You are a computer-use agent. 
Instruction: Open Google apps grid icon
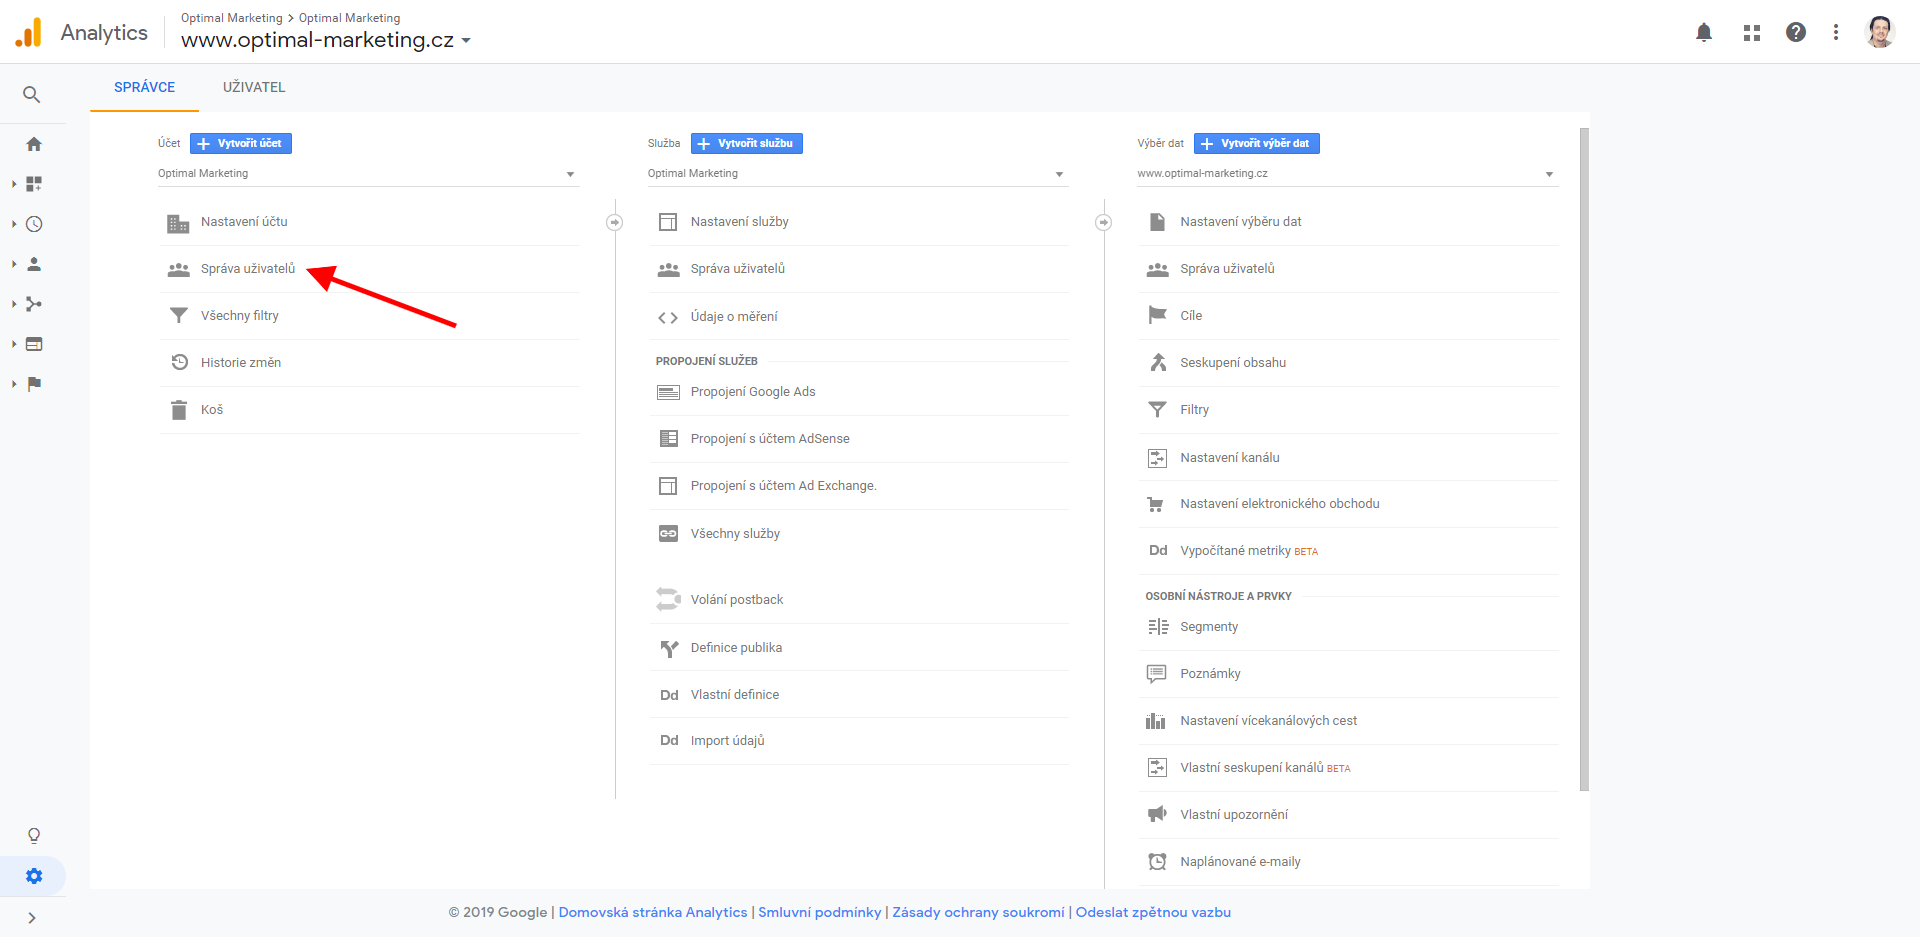[x=1752, y=32]
